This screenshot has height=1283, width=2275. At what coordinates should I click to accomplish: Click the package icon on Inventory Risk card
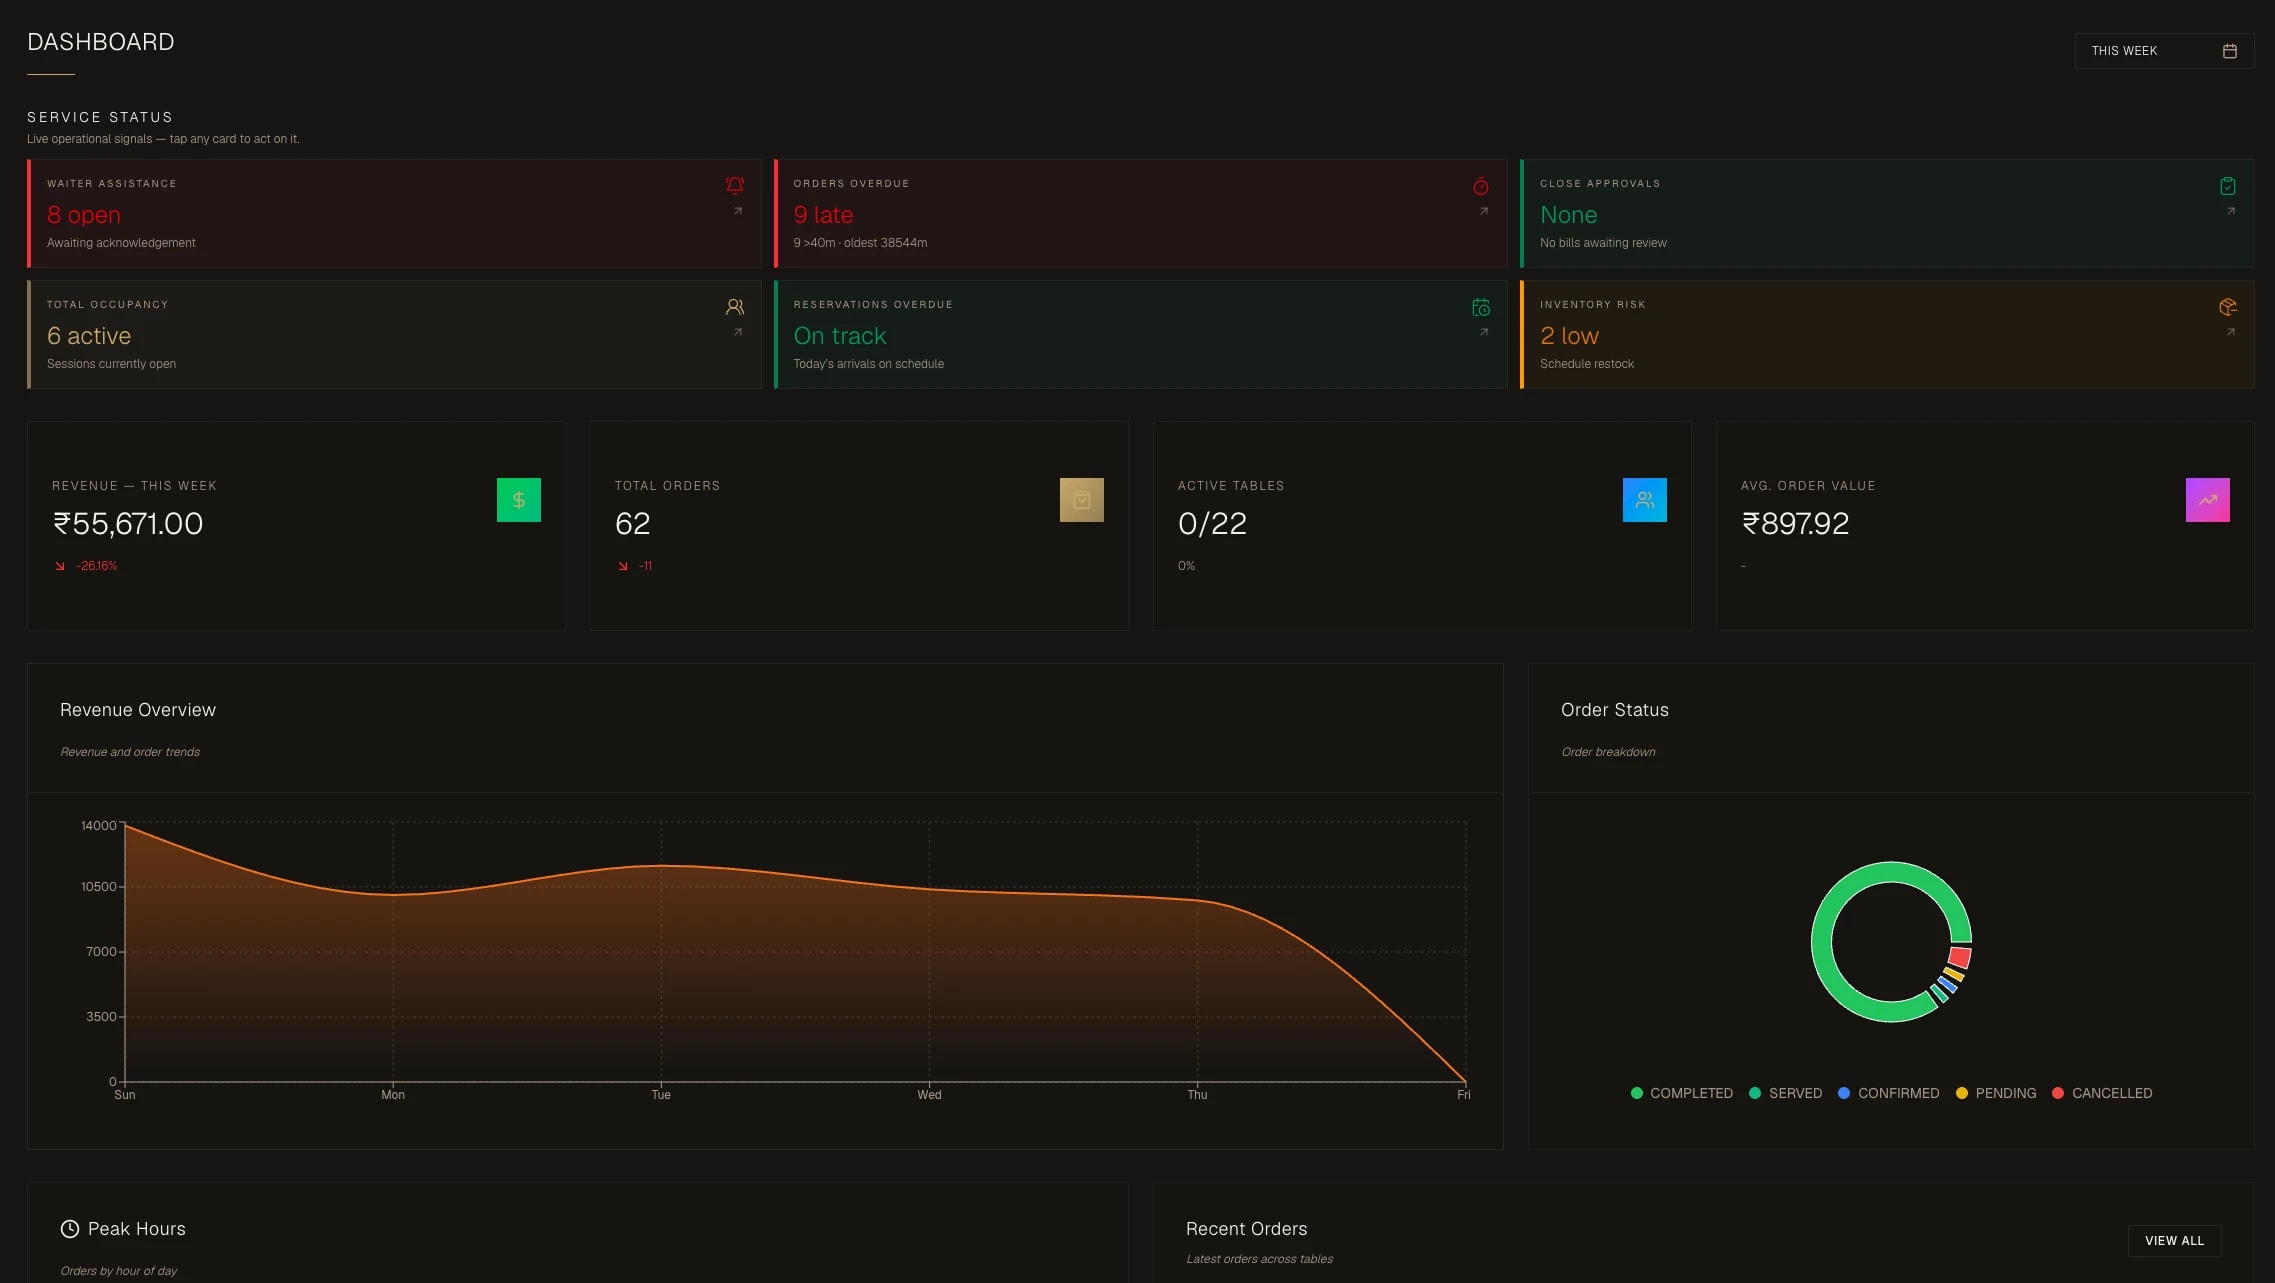[x=2228, y=307]
